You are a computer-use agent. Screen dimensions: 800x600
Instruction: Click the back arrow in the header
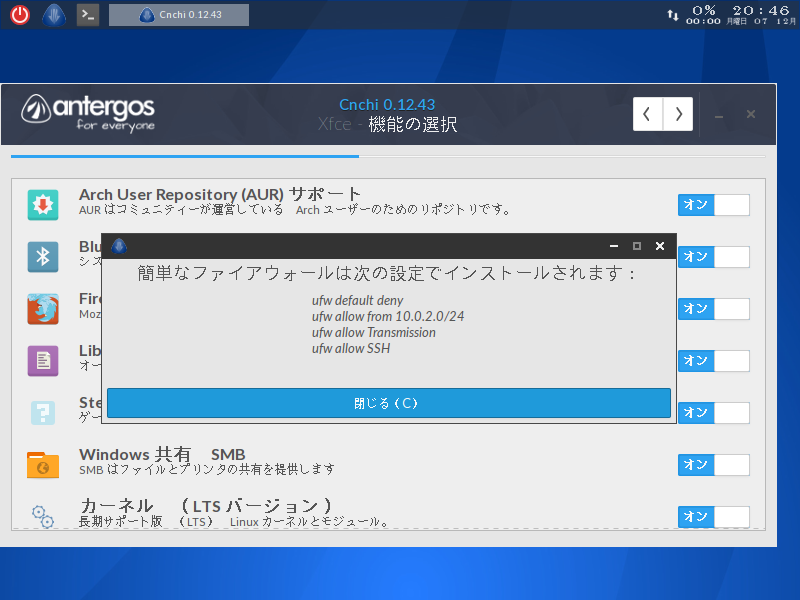(648, 114)
